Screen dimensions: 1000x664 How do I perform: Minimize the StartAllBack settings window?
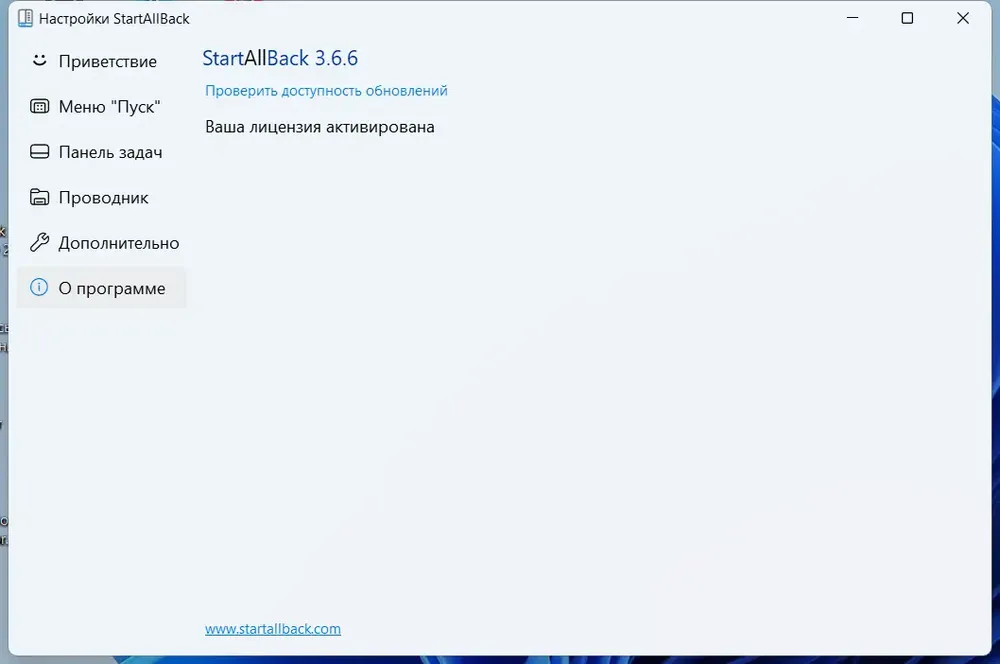(x=852, y=18)
